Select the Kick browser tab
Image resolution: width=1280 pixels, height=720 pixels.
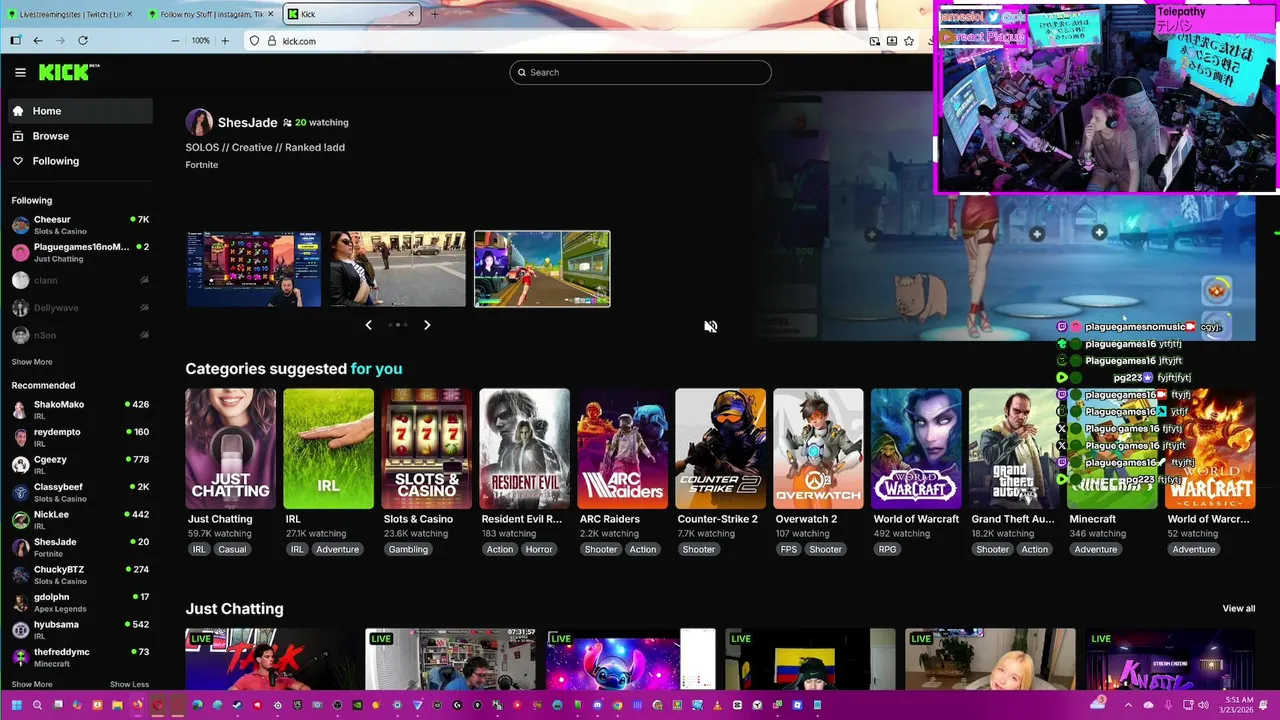(x=351, y=14)
